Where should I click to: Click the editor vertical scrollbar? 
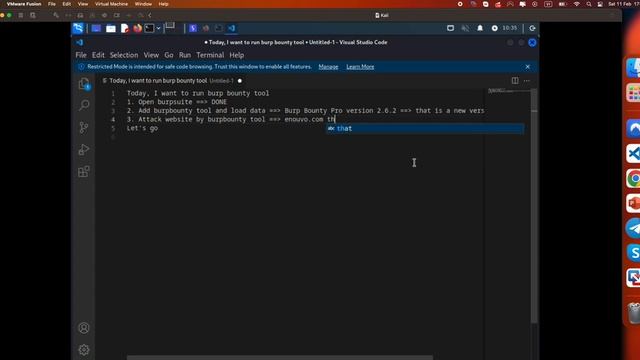coord(534,205)
